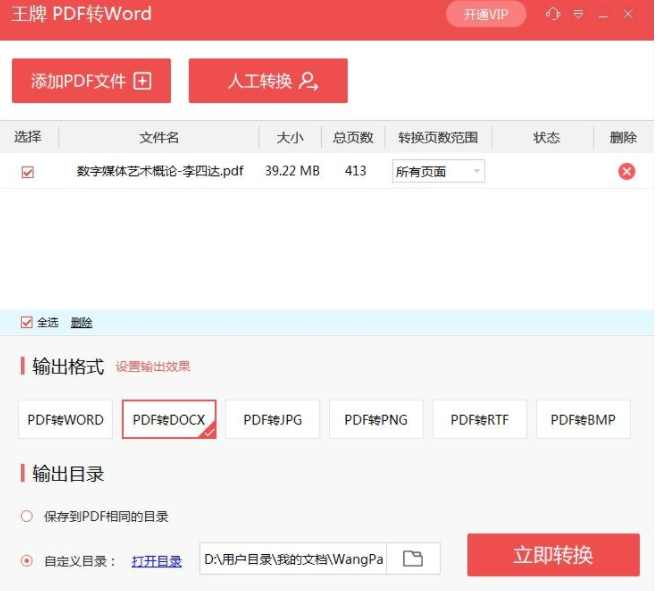Toggle the 全选 checkbox
This screenshot has height=591, width=657.
click(26, 322)
